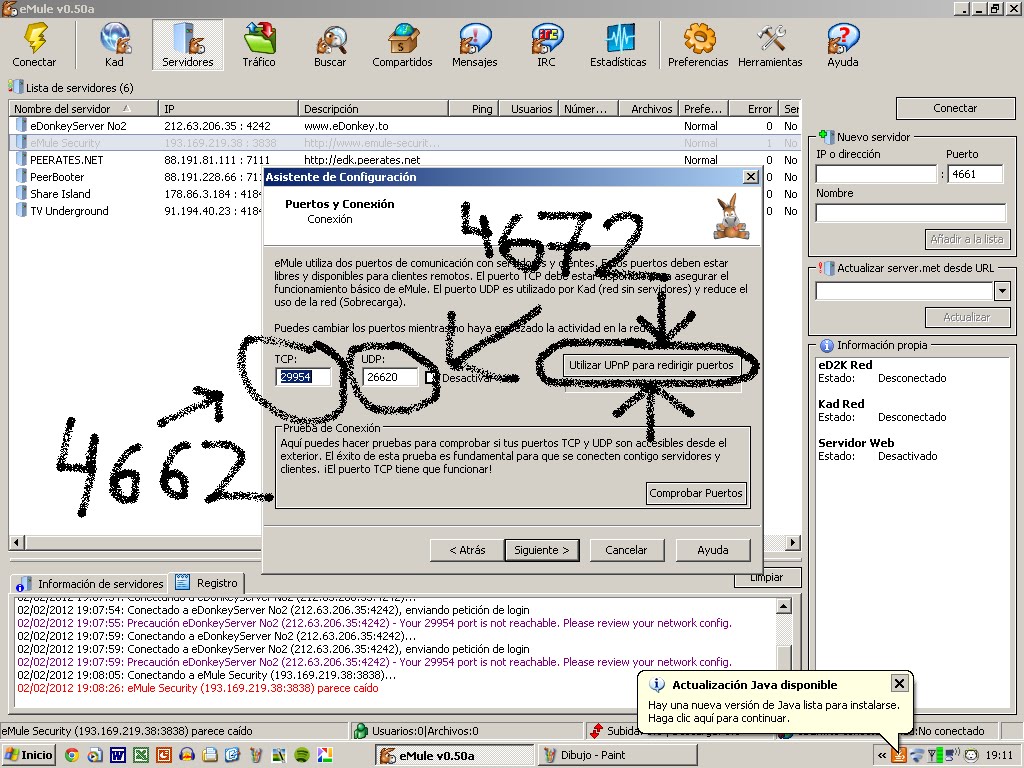Viewport: 1024px width, 768px height.
Task: Open the Preferencias gear icon
Action: point(698,44)
